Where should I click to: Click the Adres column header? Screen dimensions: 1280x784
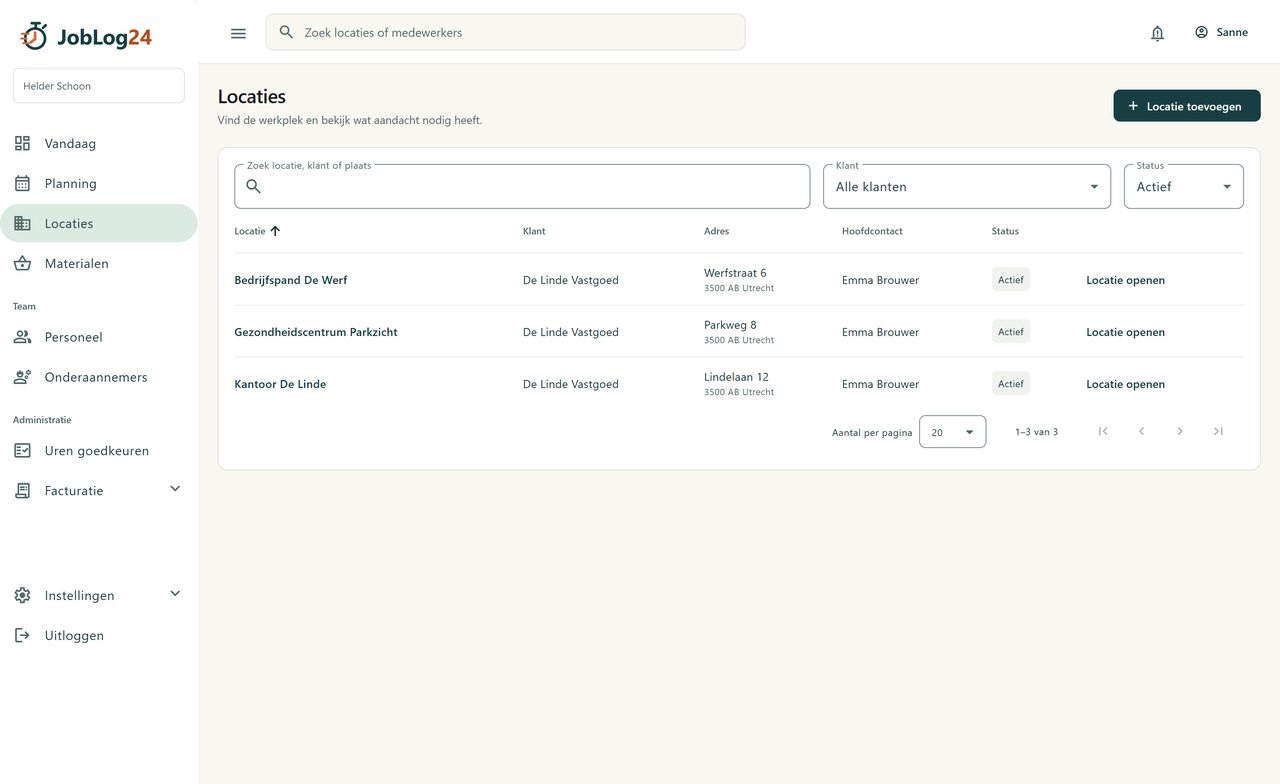coord(716,231)
